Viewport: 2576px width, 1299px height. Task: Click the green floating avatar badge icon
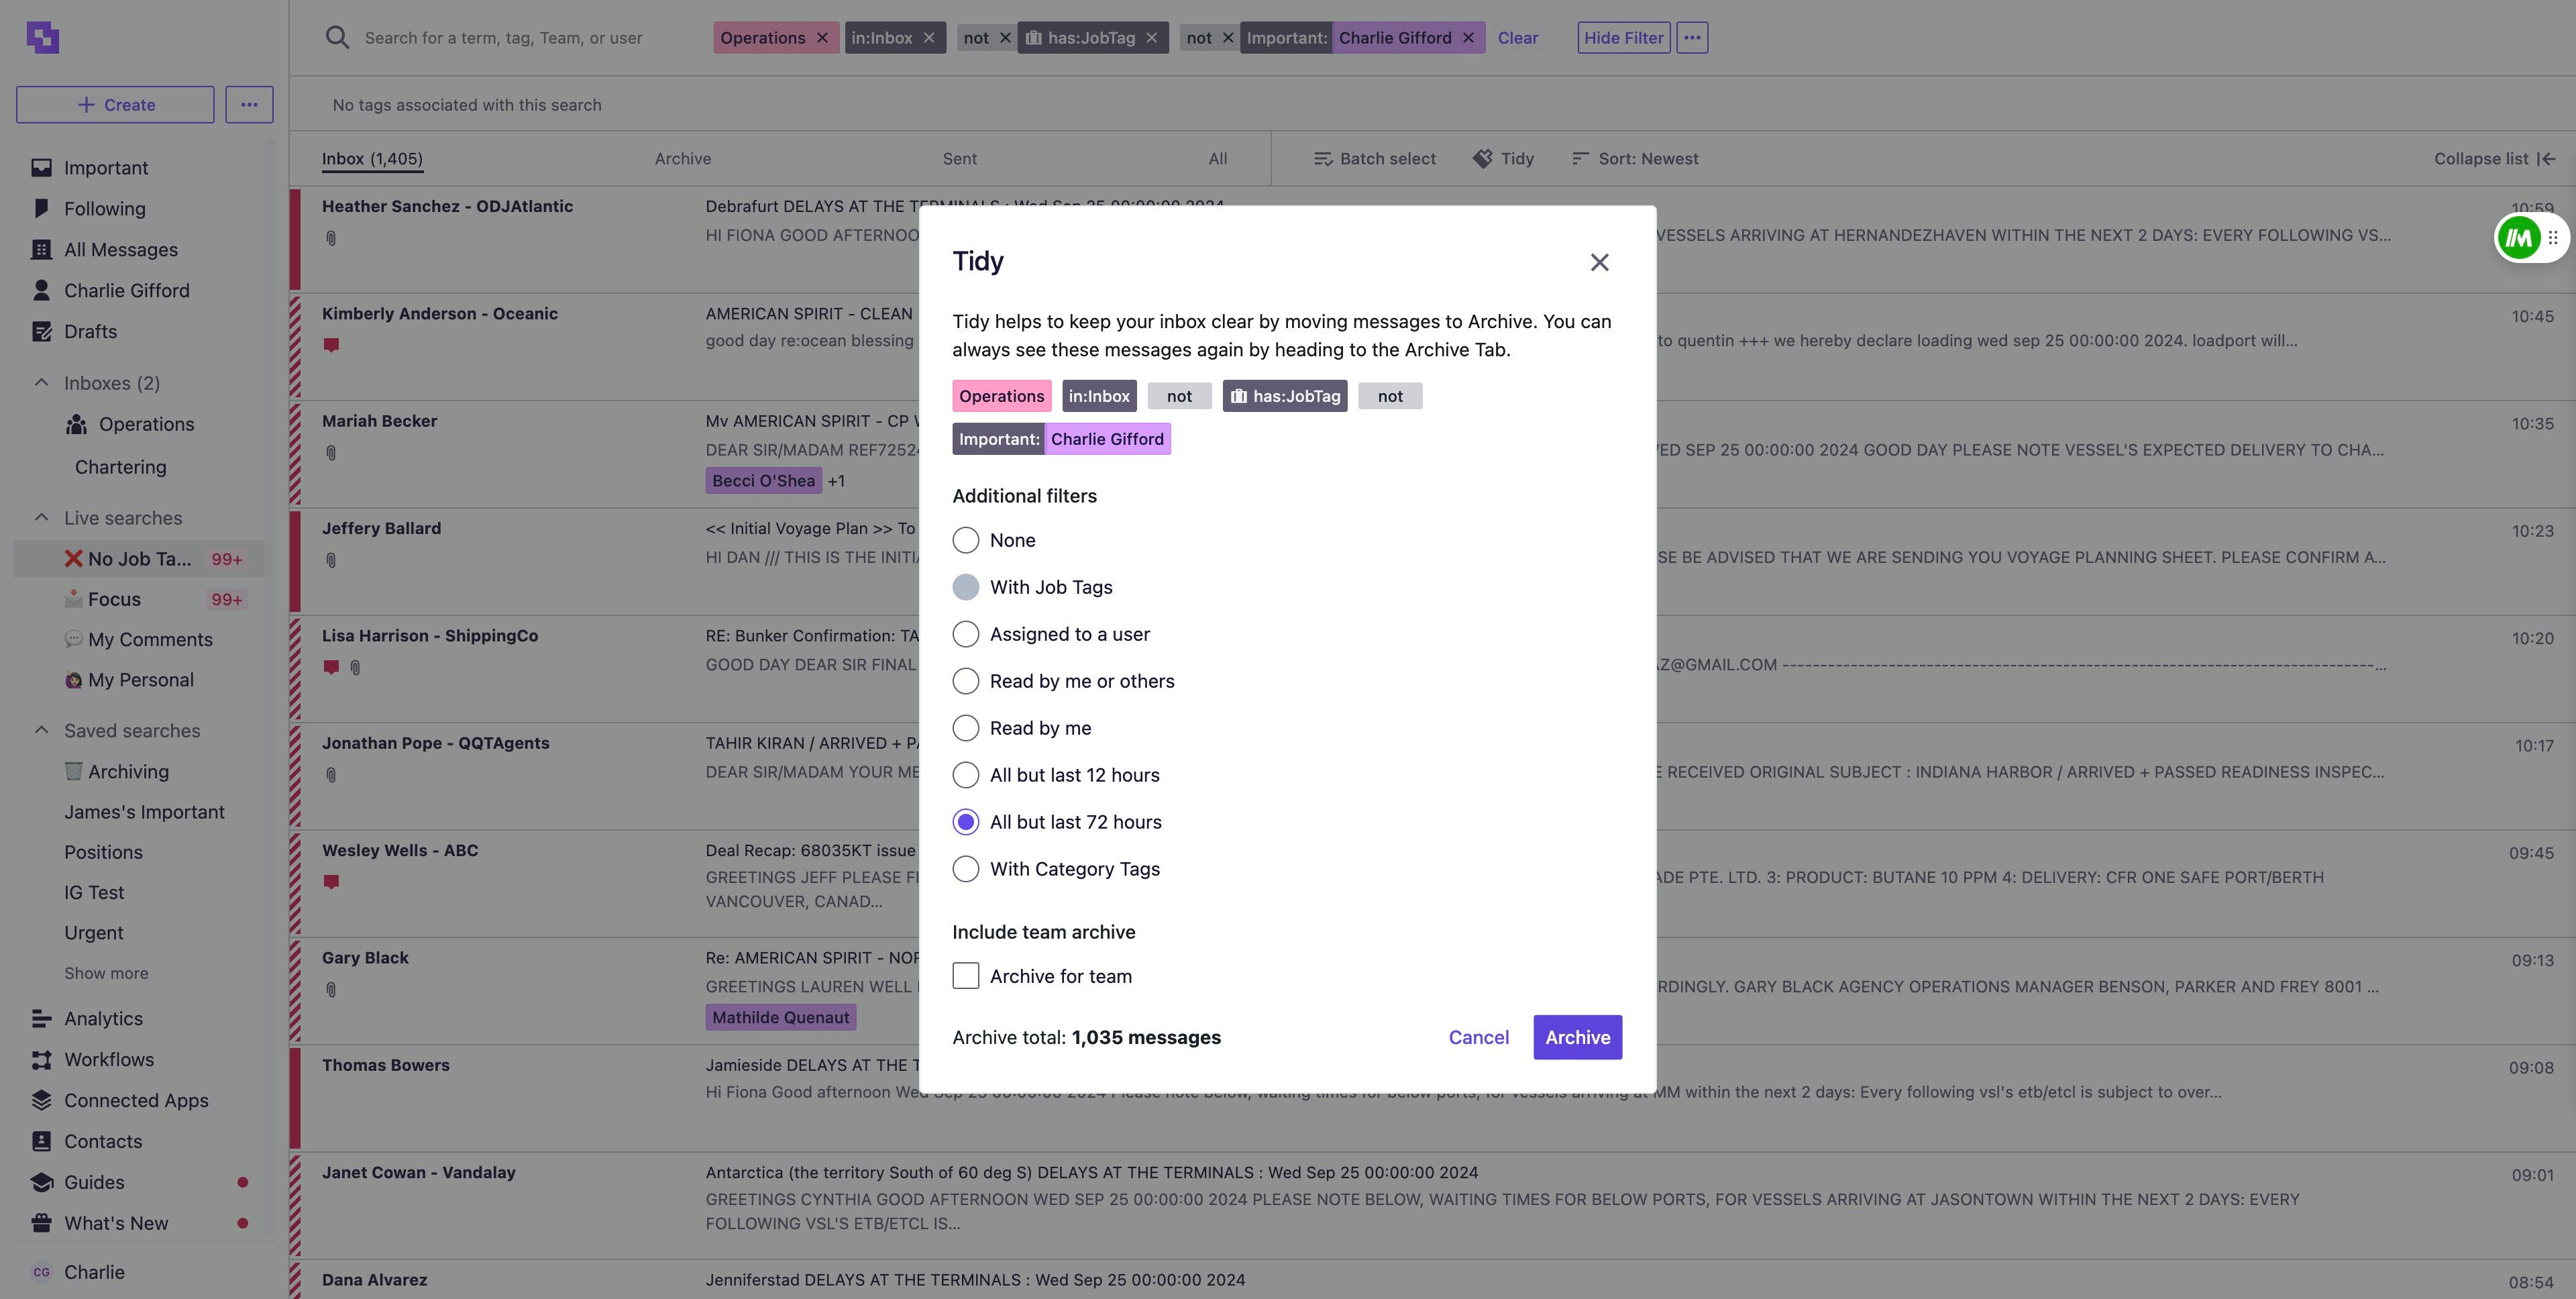point(2518,238)
